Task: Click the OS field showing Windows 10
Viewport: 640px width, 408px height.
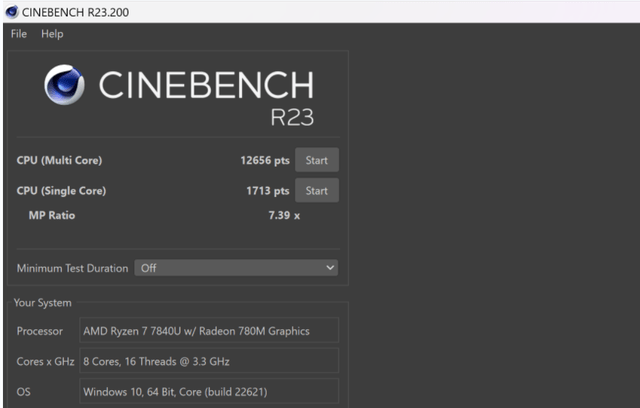Action: pyautogui.click(x=209, y=391)
